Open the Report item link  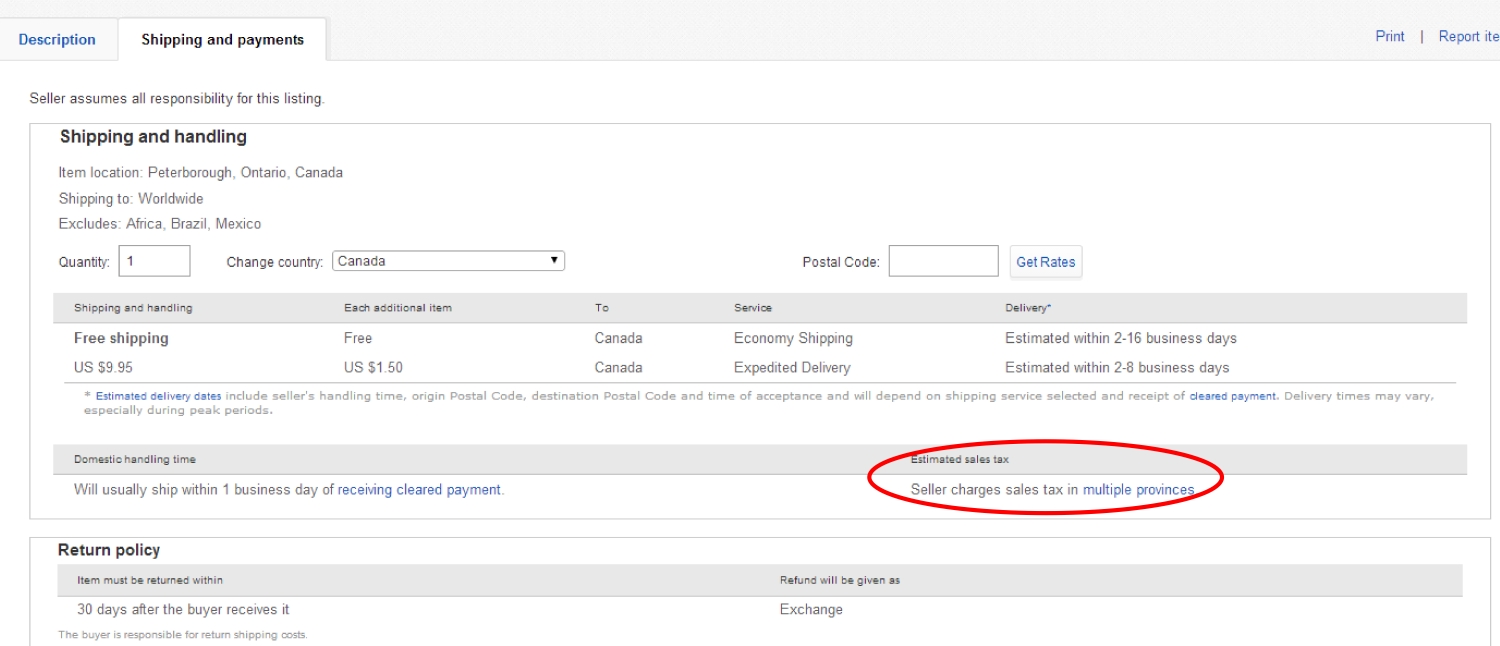[x=1468, y=36]
